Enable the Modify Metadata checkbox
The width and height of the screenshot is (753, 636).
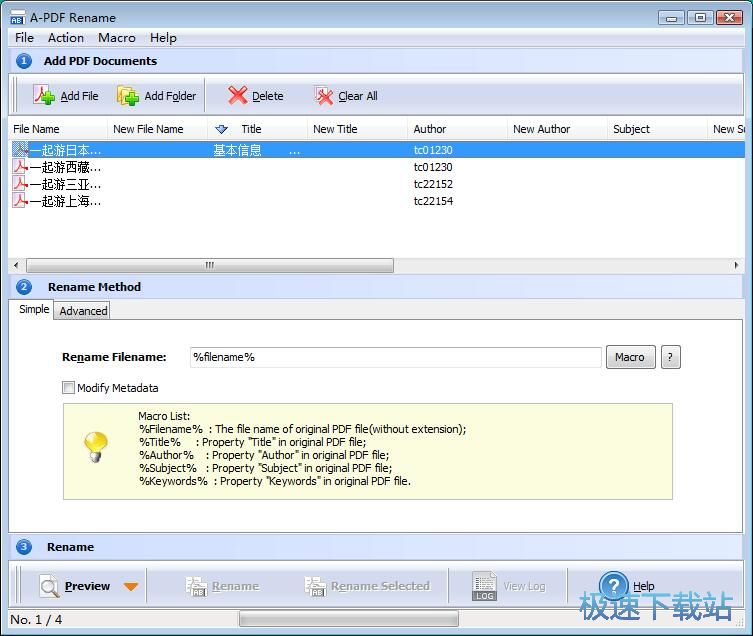point(69,388)
